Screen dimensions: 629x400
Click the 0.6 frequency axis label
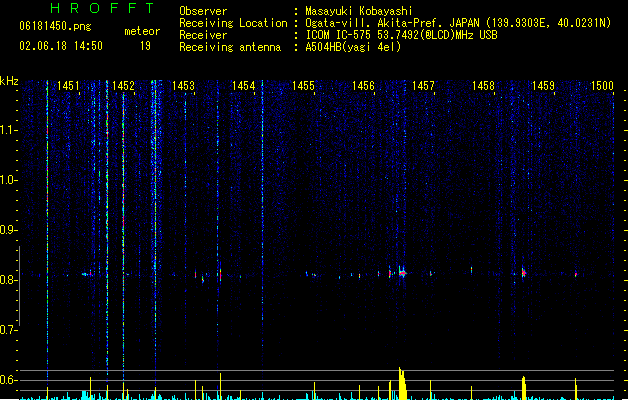click(x=8, y=380)
